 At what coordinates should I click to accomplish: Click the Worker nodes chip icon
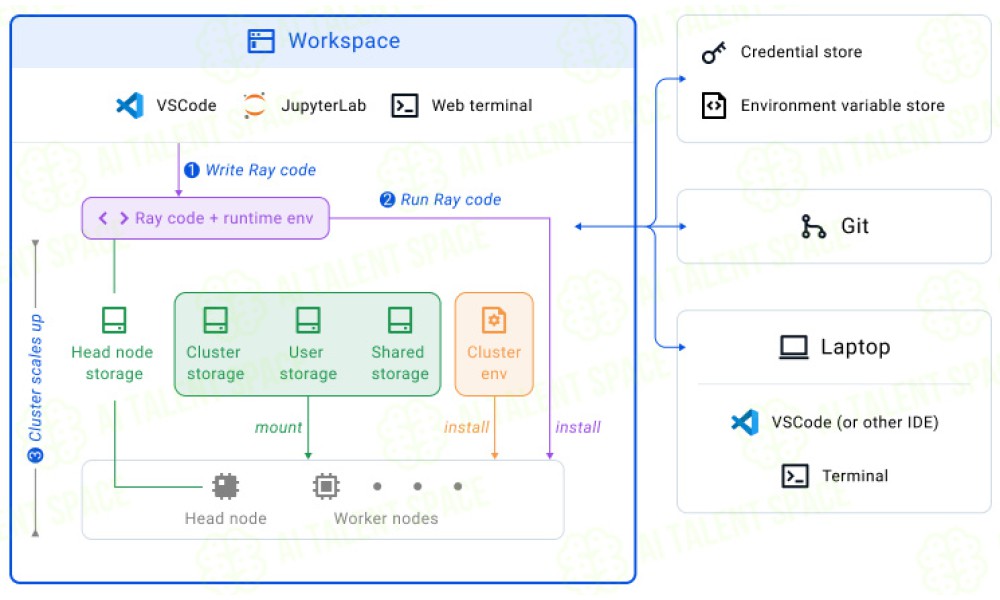(326, 487)
